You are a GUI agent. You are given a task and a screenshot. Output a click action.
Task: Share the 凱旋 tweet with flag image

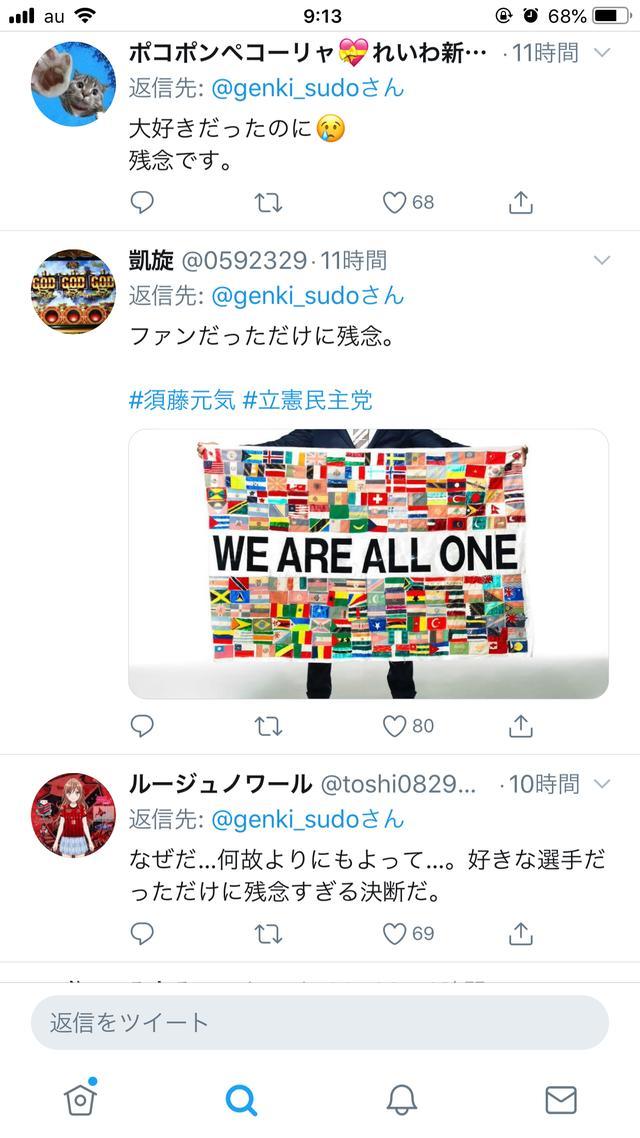(521, 725)
